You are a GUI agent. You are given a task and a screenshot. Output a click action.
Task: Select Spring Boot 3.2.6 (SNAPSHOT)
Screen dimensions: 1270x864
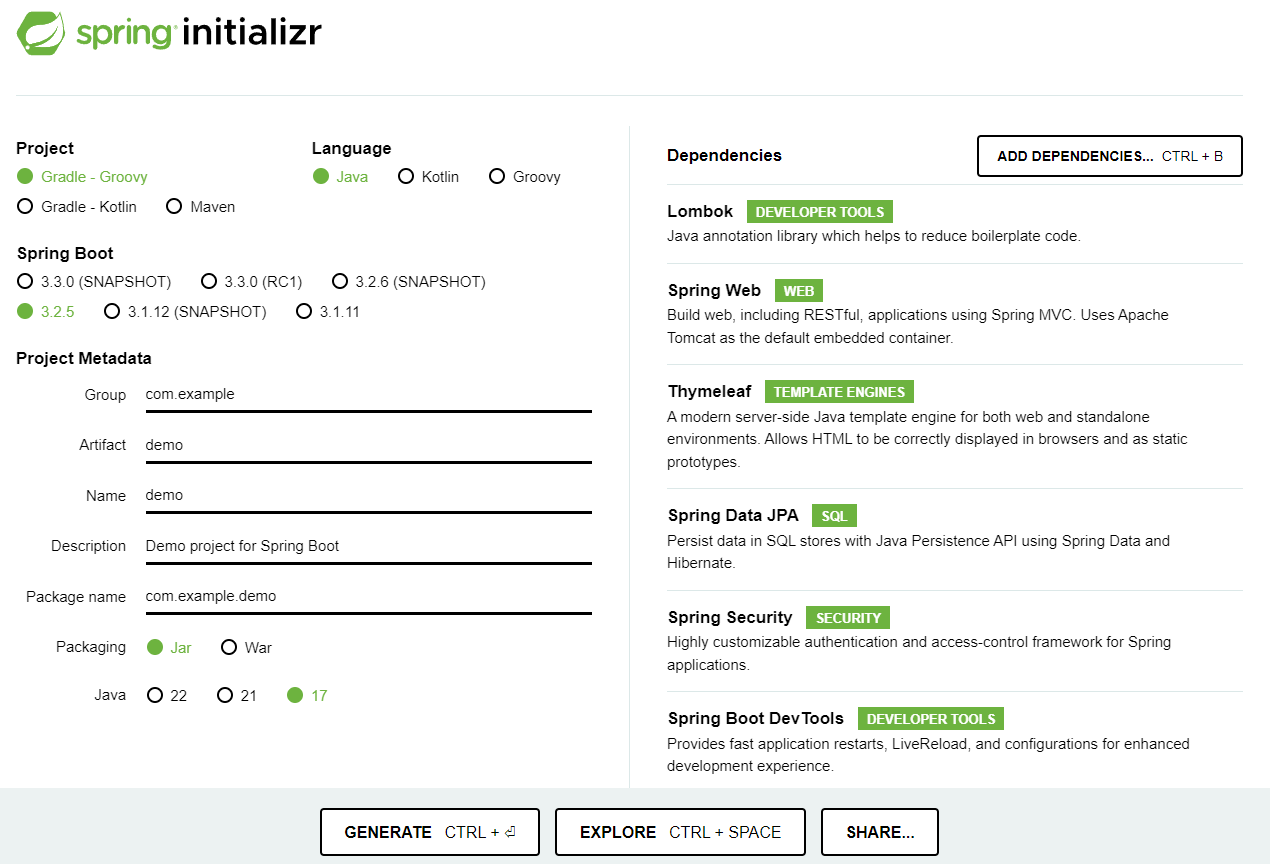pos(408,282)
